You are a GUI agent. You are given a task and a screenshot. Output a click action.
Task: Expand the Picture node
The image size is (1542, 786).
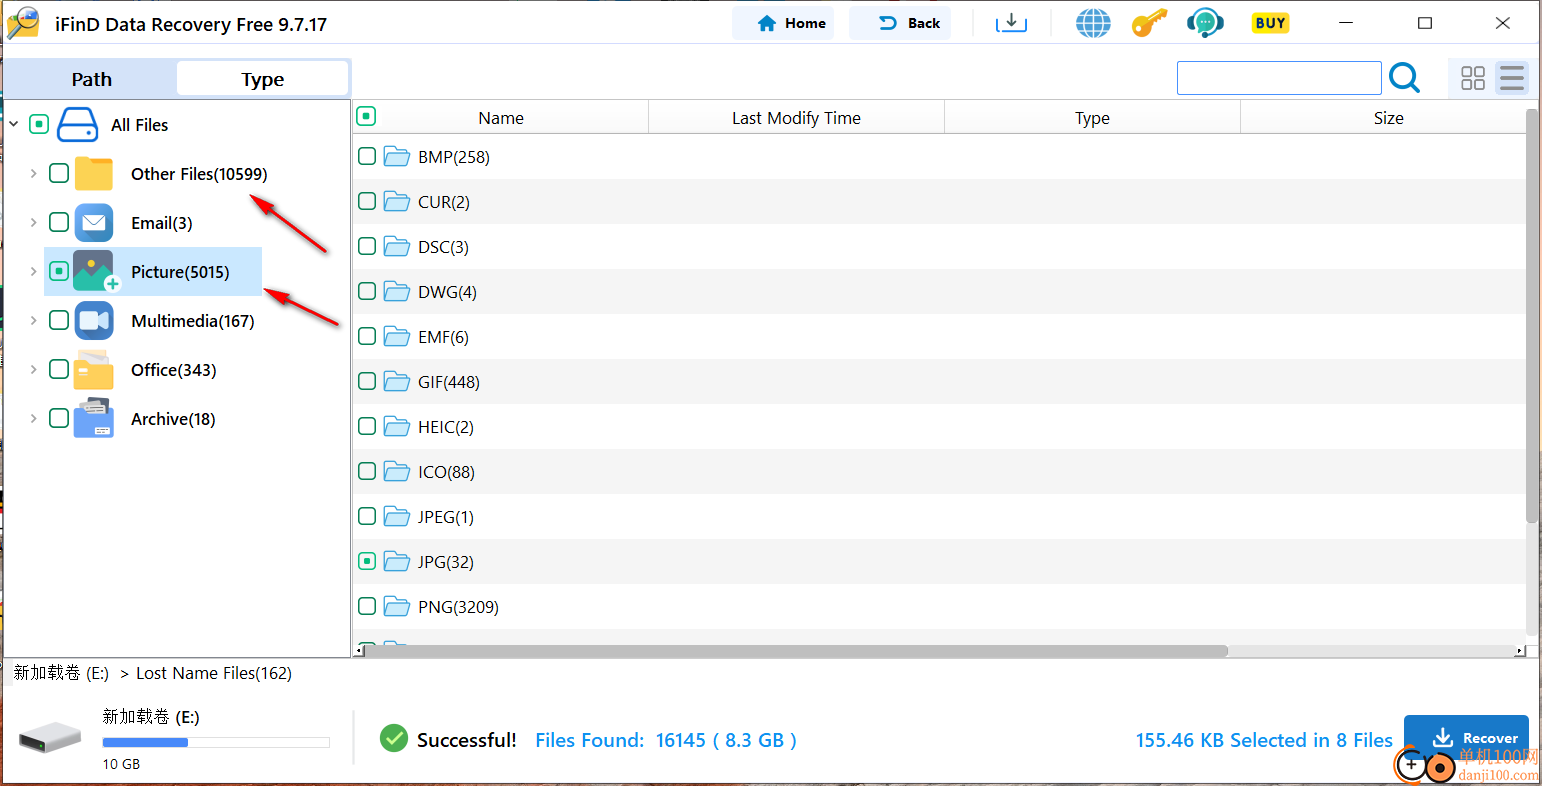point(33,271)
